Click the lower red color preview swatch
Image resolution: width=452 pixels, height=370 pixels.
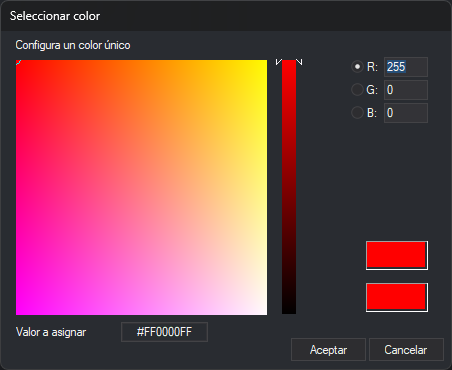[397, 298]
